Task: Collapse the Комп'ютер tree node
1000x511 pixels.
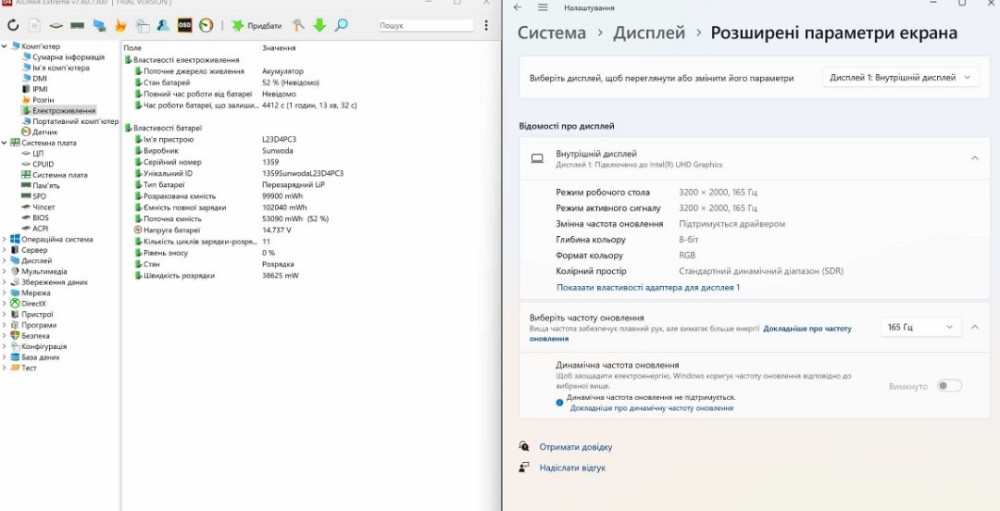Action: click(5, 46)
